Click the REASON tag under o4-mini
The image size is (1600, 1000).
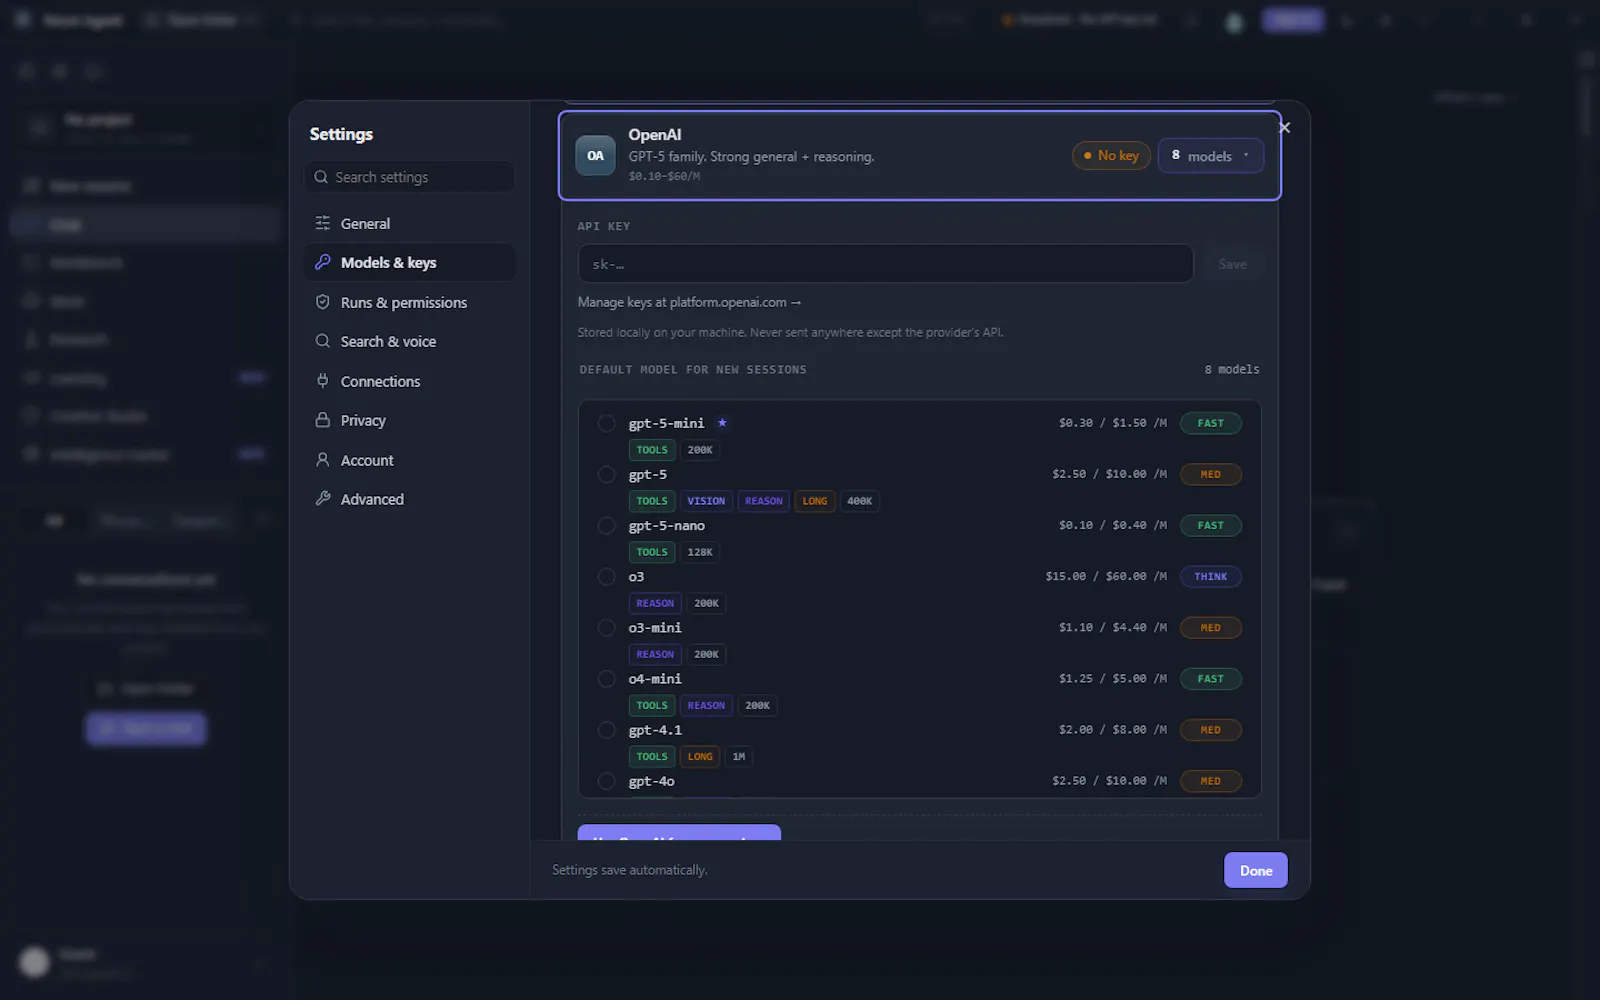click(x=706, y=706)
